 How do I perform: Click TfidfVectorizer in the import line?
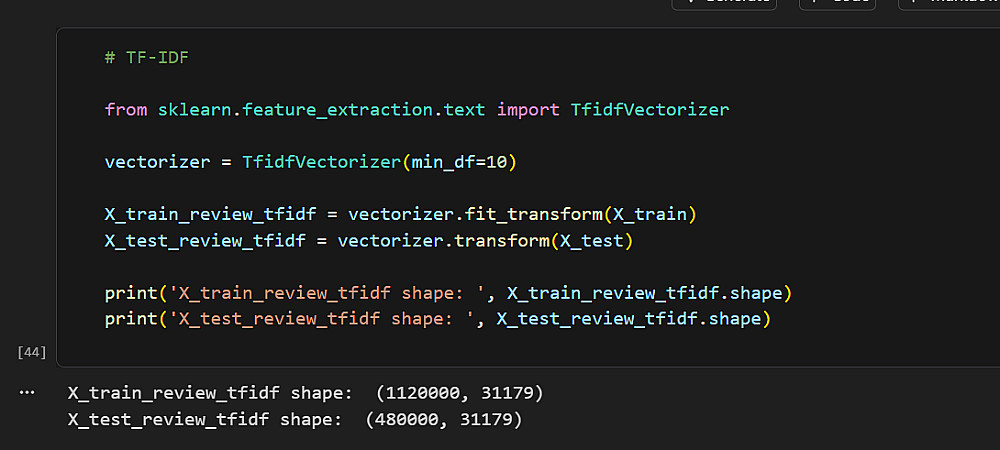[x=650, y=109]
